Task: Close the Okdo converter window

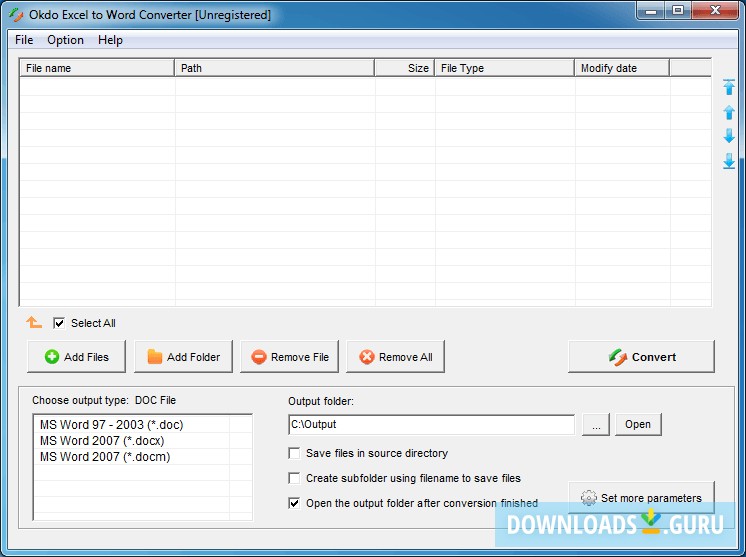Action: (715, 10)
